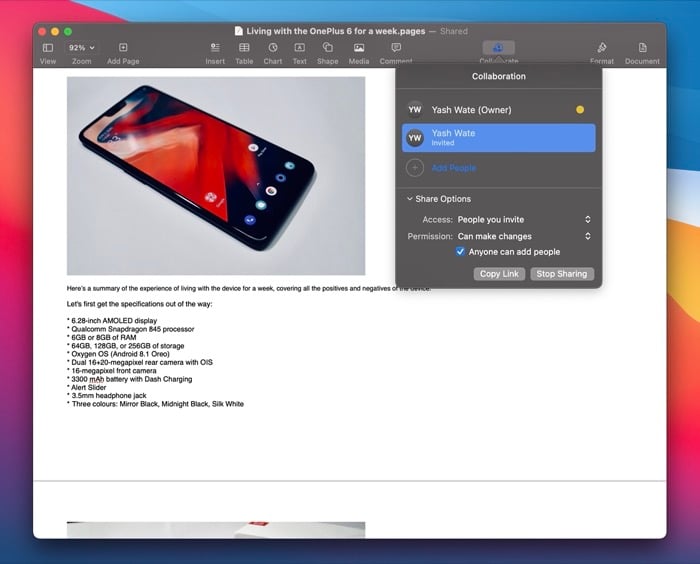The height and width of the screenshot is (564, 700).
Task: Click the YW avatar of the owner
Action: point(415,110)
